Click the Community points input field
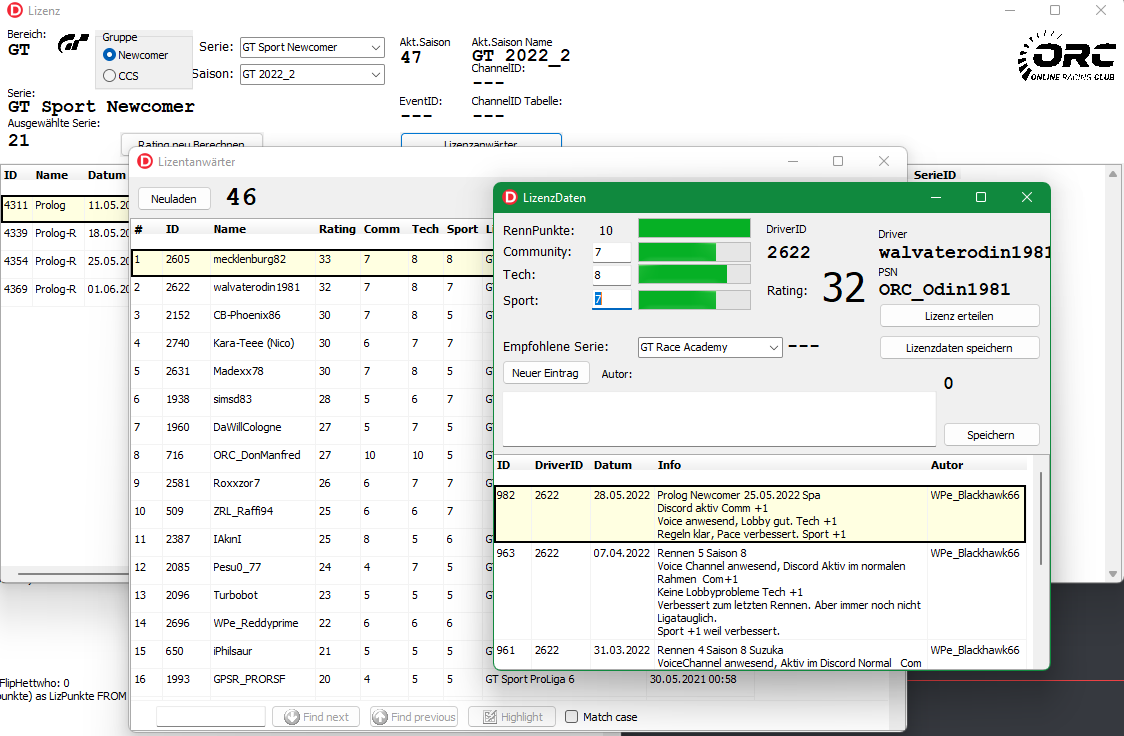This screenshot has height=736, width=1124. [x=611, y=252]
